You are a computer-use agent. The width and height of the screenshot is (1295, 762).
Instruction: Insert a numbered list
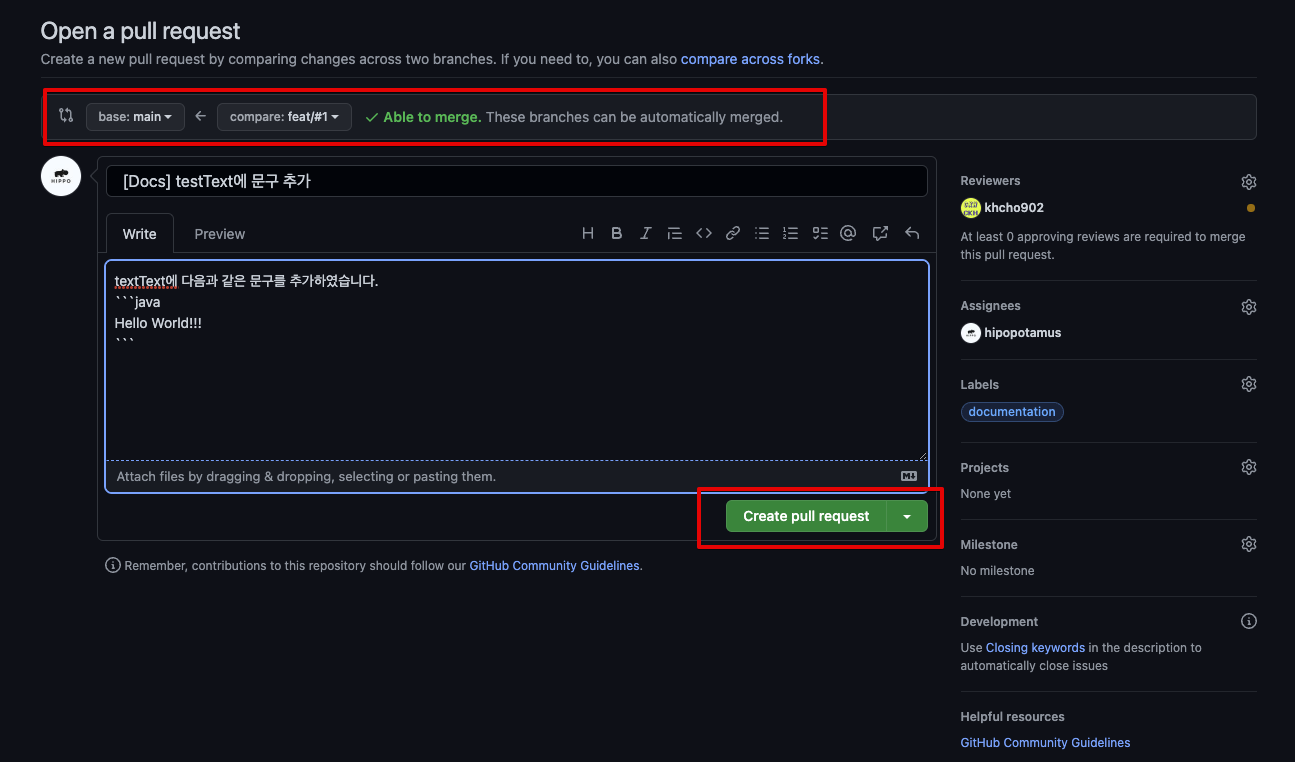click(x=791, y=233)
